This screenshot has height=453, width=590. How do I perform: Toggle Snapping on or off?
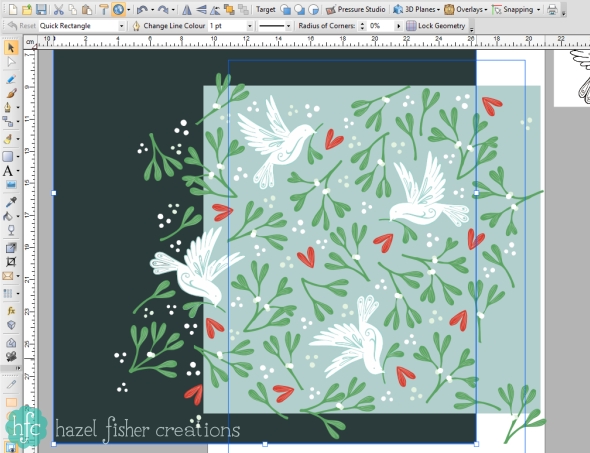tap(513, 9)
